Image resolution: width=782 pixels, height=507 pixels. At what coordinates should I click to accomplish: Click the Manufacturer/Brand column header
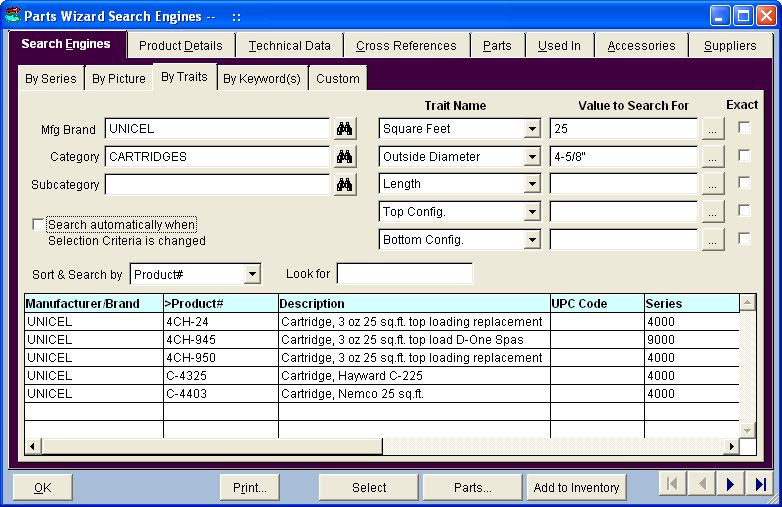(94, 304)
